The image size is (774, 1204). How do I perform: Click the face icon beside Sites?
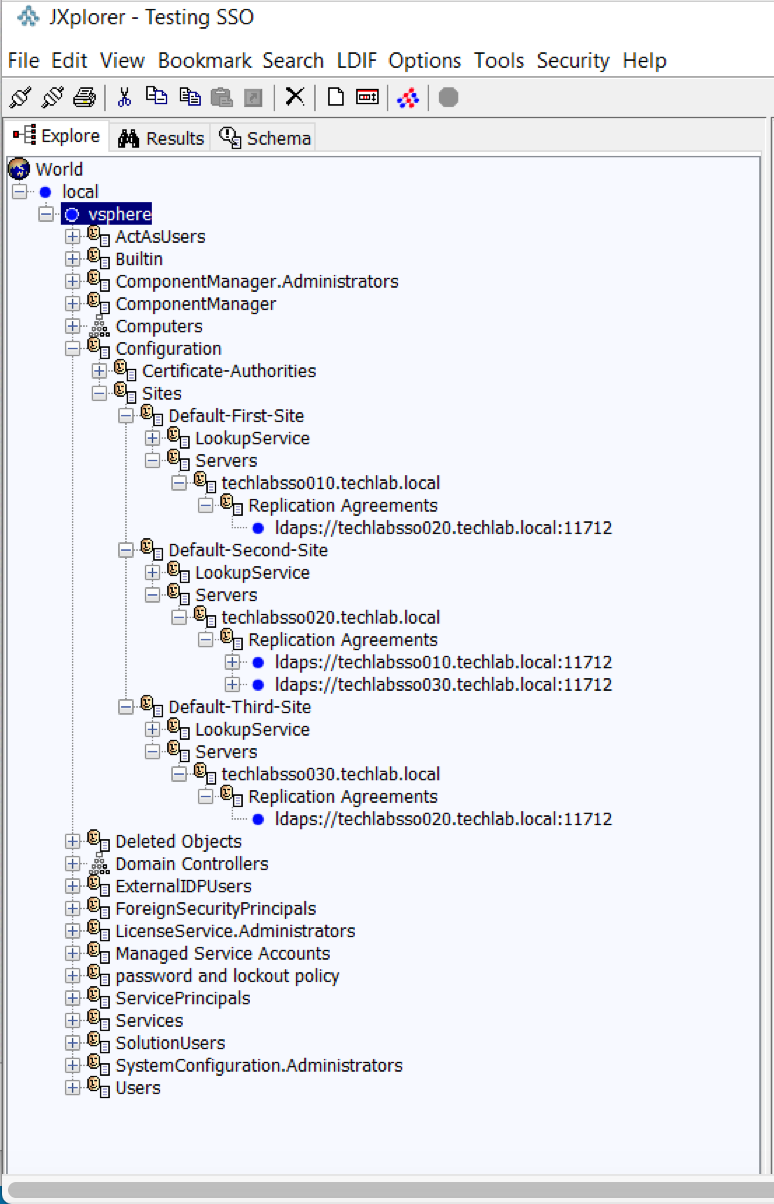coord(125,393)
